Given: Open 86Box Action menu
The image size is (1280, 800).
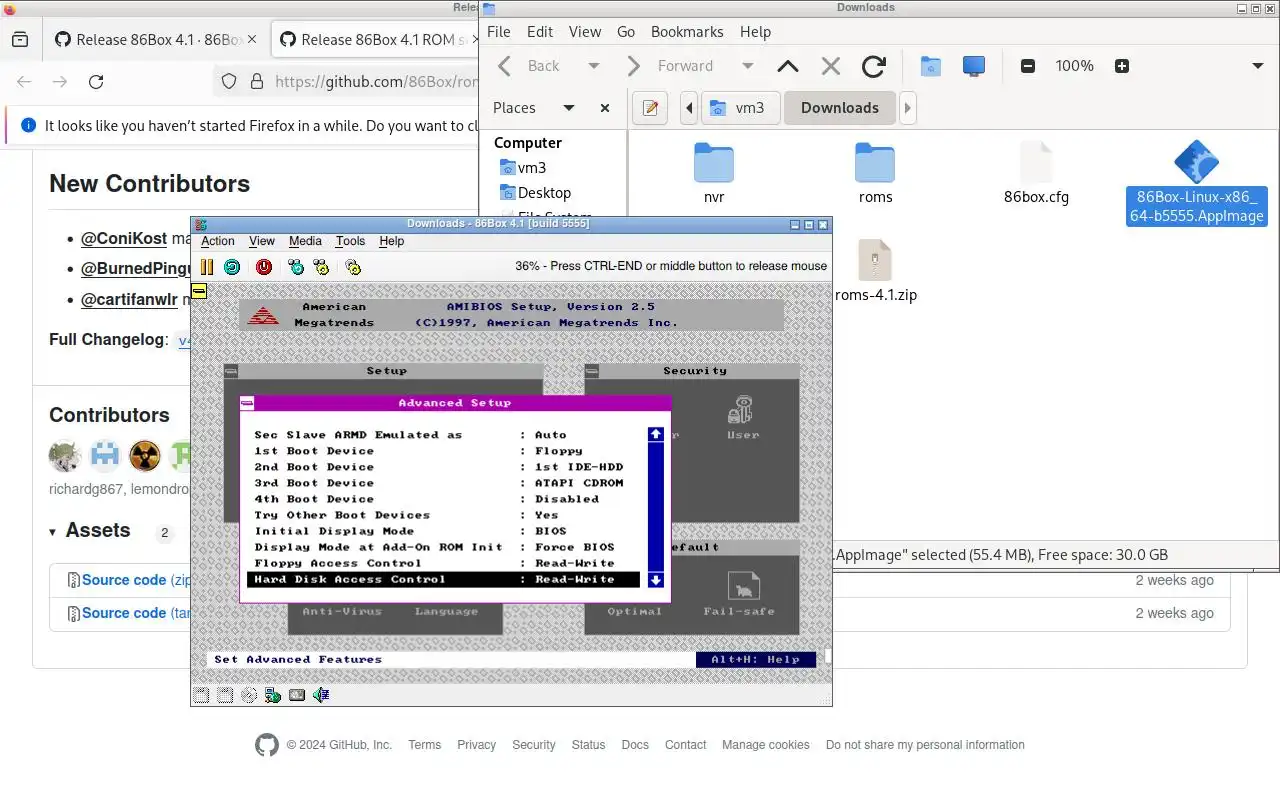Looking at the screenshot, I should pos(217,241).
